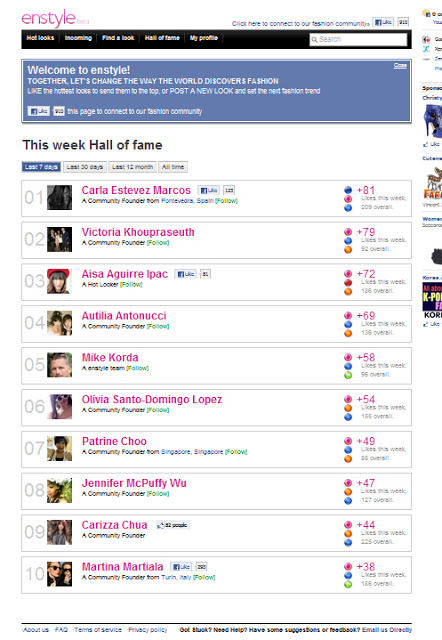Like Carla Estevez Marcos via Facebook button
Image resolution: width=442 pixels, height=640 pixels.
click(x=209, y=190)
